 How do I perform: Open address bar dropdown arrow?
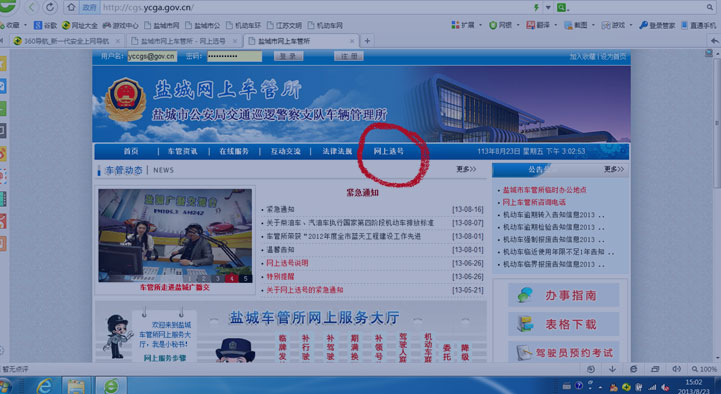(x=548, y=7)
